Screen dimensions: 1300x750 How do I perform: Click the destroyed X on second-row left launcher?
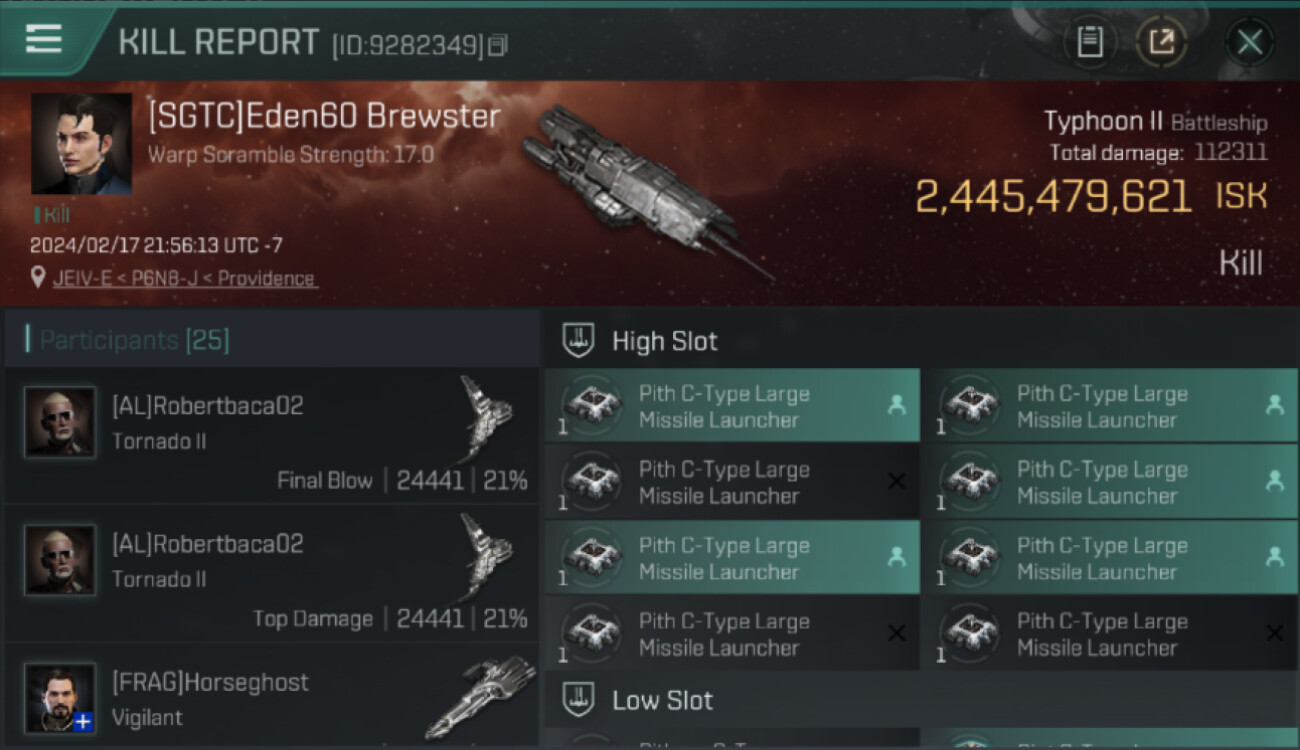[x=896, y=482]
